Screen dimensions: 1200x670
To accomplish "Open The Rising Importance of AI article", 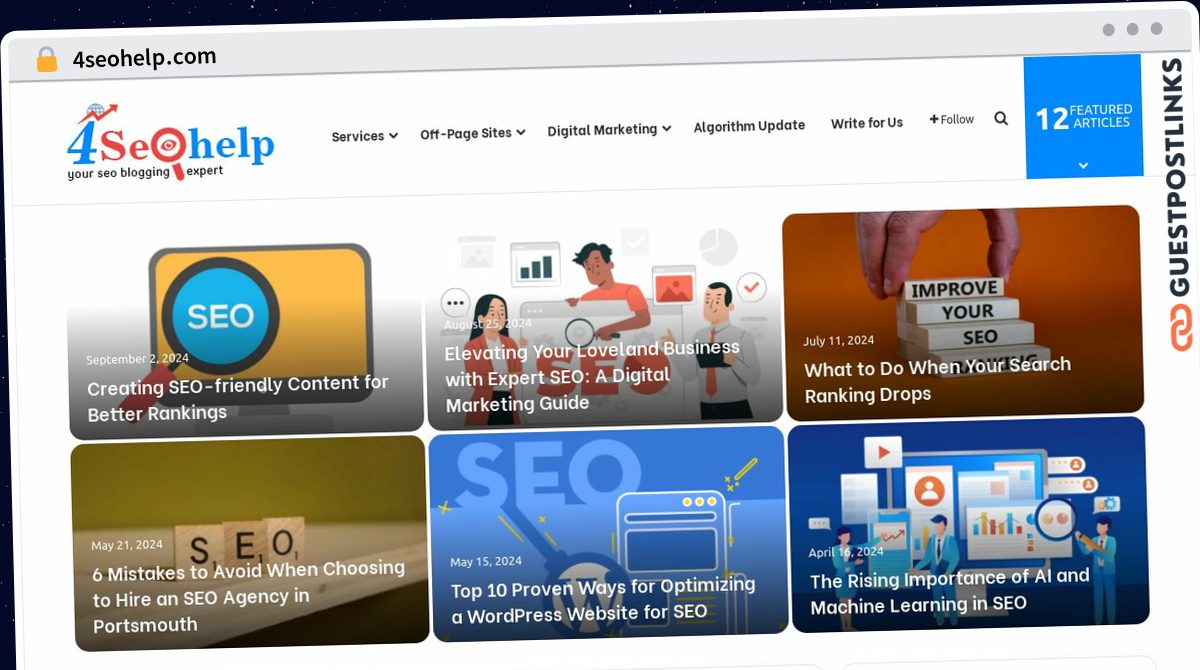I will click(x=950, y=591).
